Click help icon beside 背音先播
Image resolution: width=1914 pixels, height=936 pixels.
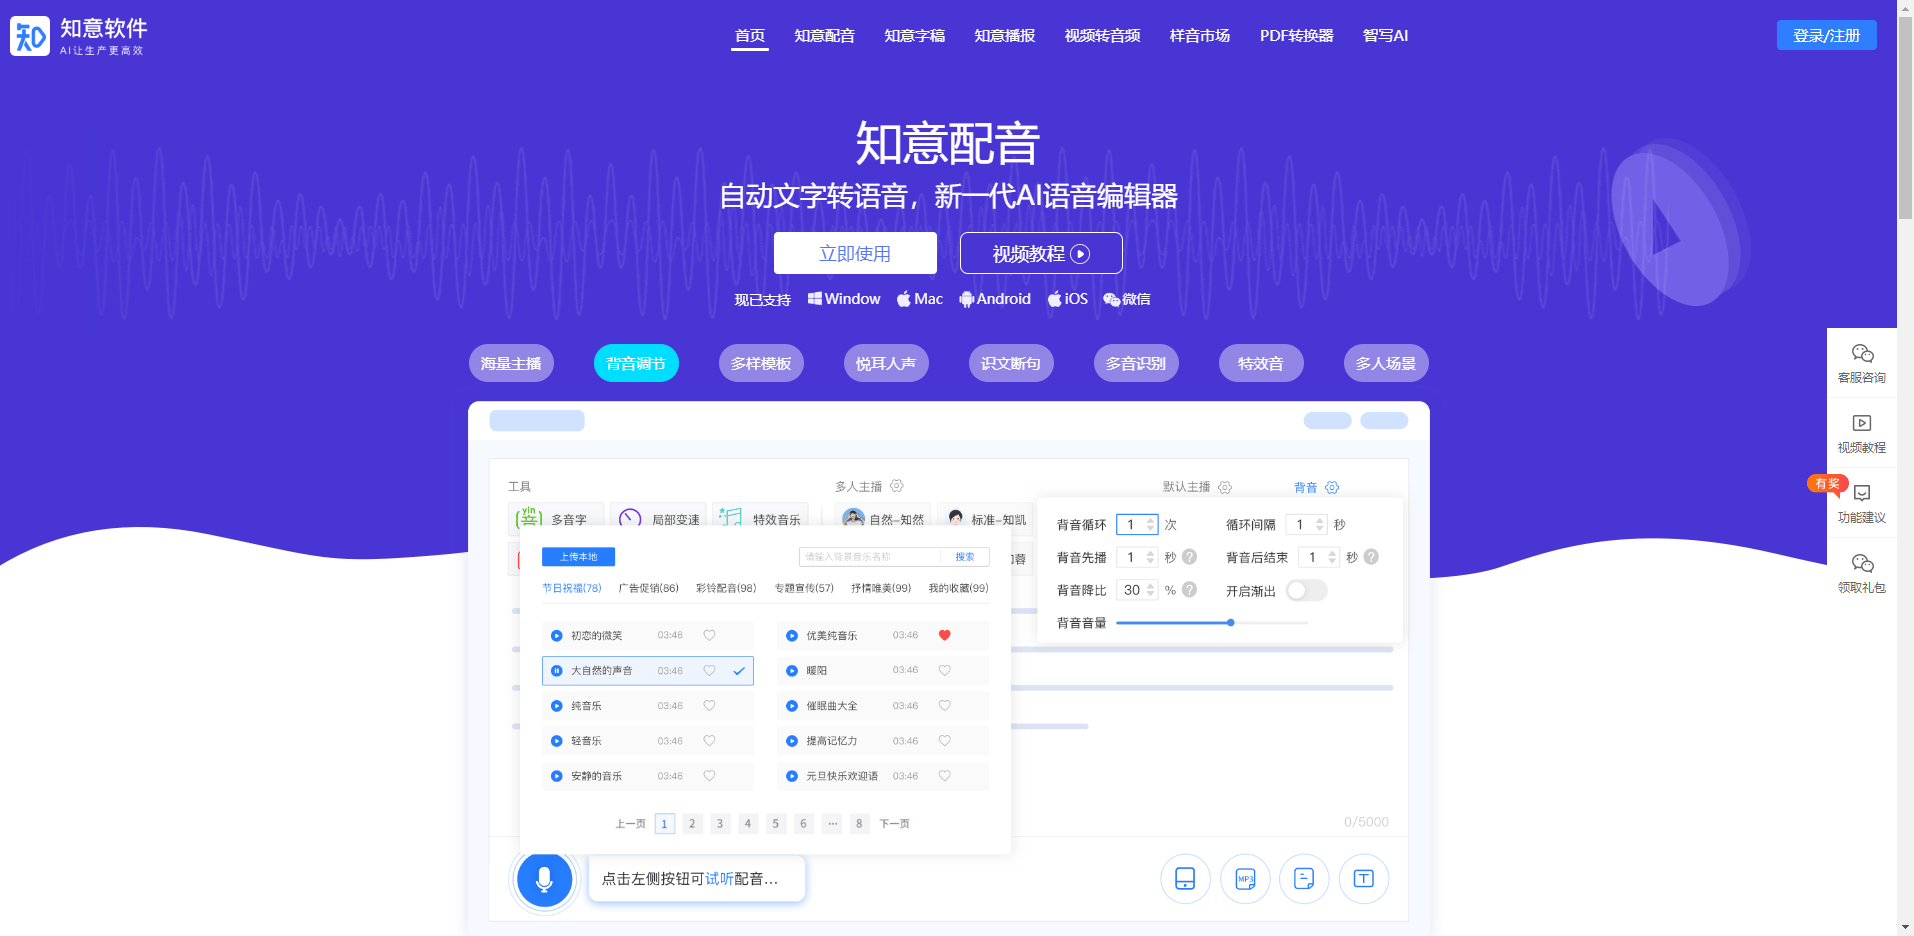(1189, 557)
